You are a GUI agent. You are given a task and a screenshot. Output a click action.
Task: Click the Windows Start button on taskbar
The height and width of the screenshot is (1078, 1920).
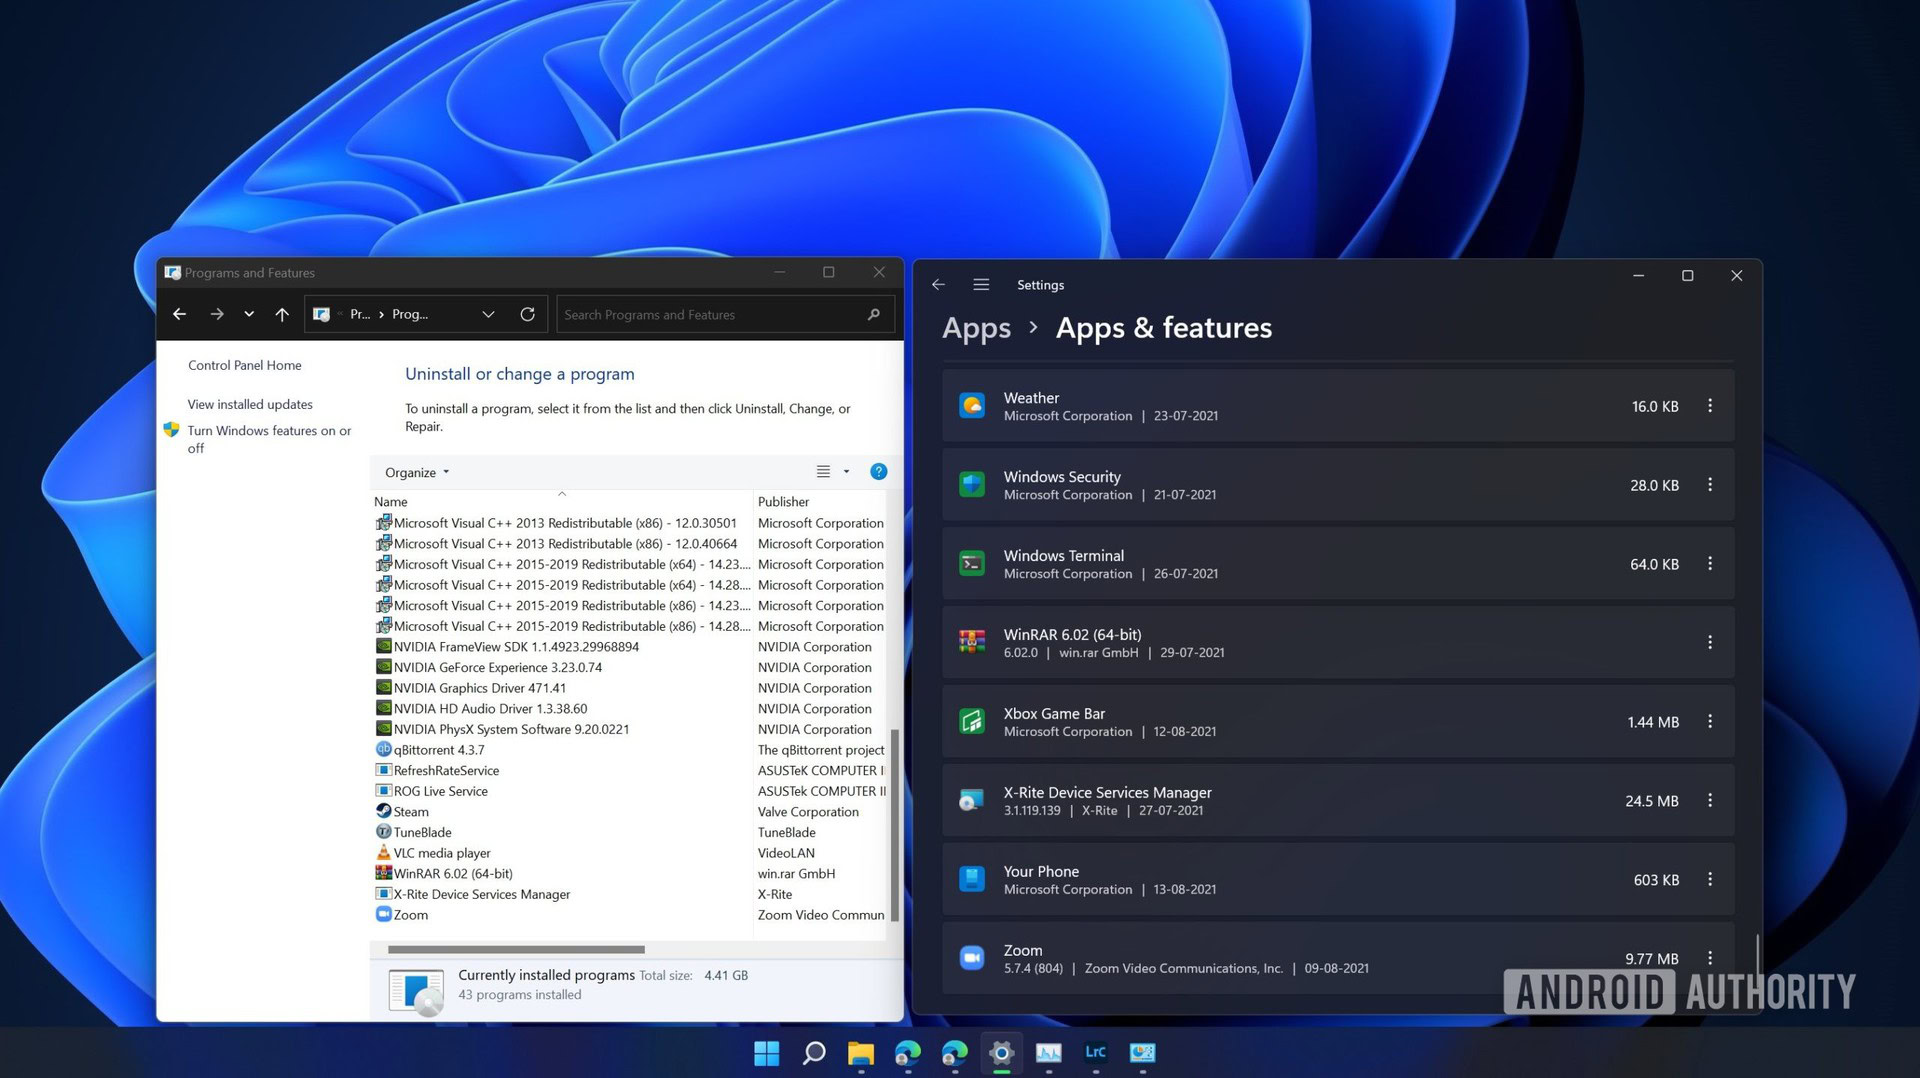[x=766, y=1052]
